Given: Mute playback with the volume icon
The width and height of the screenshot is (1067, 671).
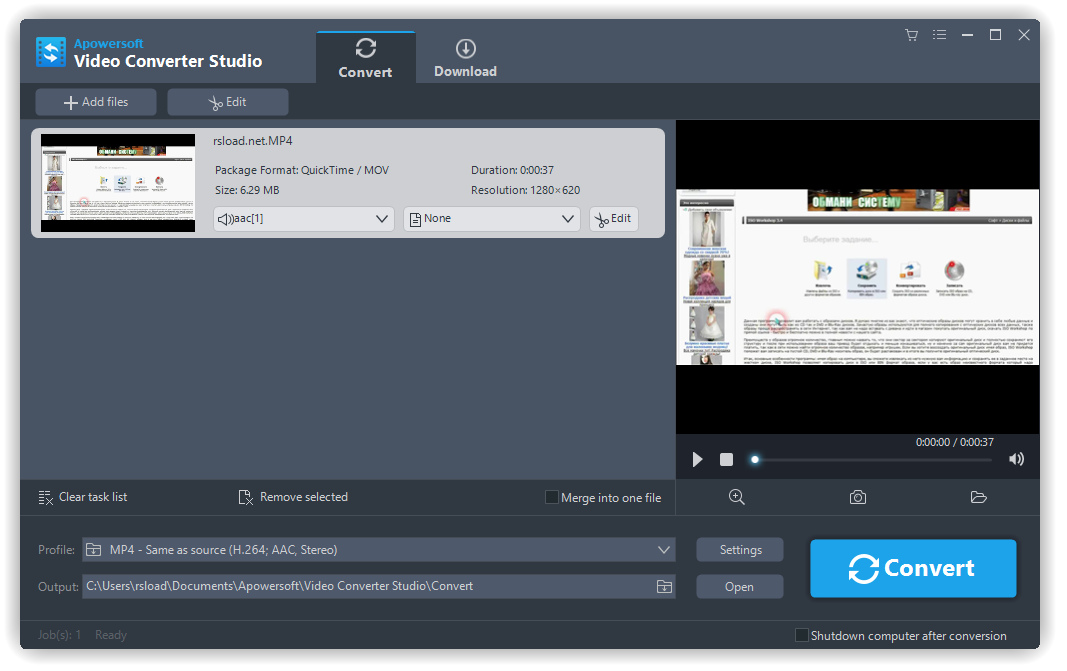Looking at the screenshot, I should point(1016,459).
